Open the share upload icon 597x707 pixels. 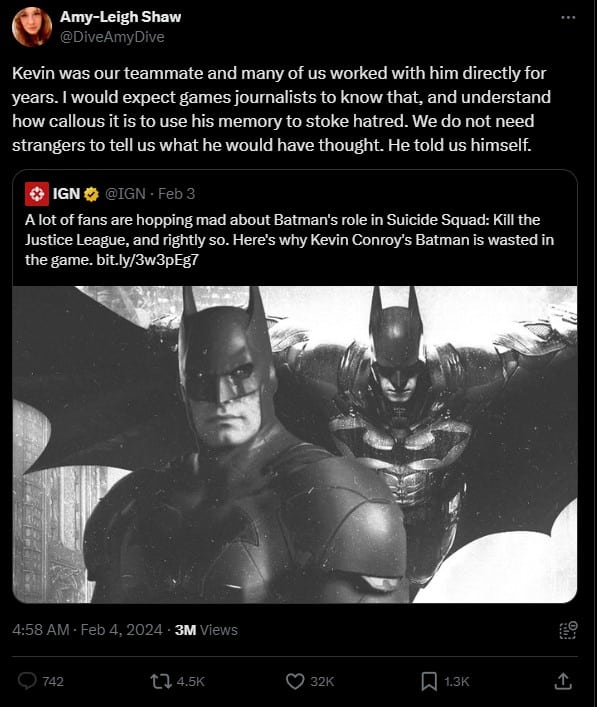[563, 681]
